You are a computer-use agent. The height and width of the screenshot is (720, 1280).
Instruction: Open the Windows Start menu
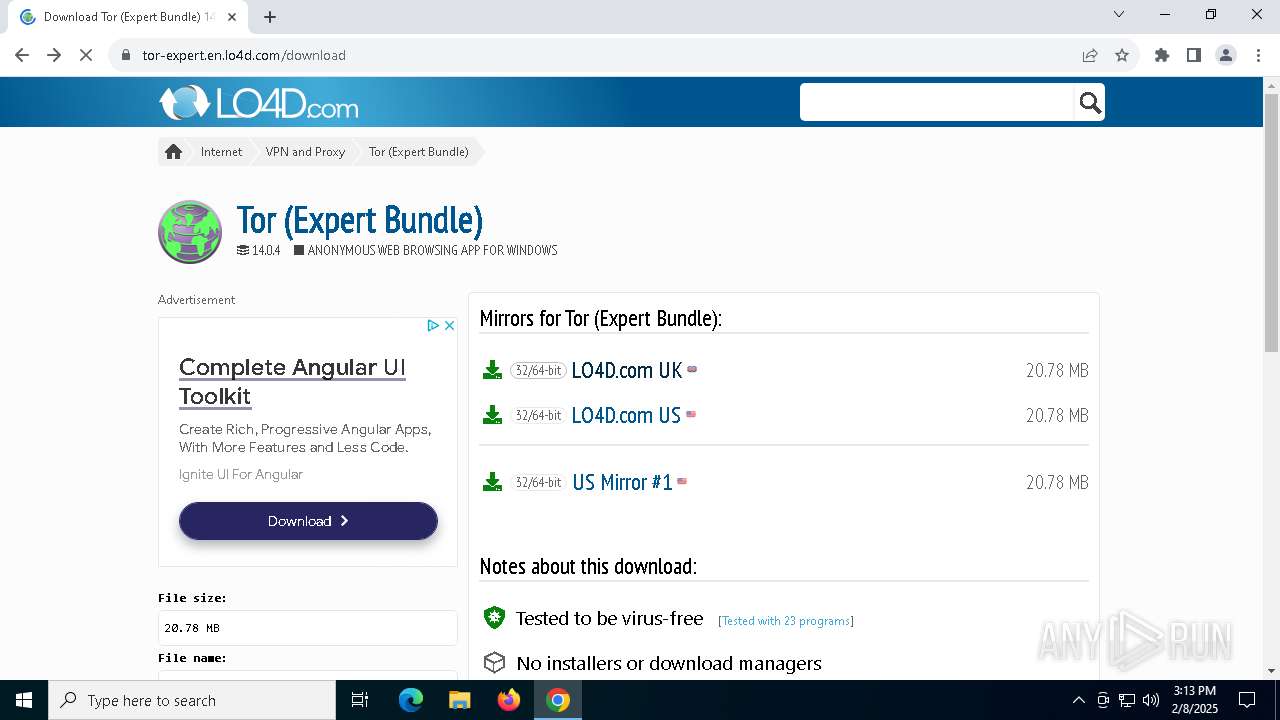pos(24,700)
